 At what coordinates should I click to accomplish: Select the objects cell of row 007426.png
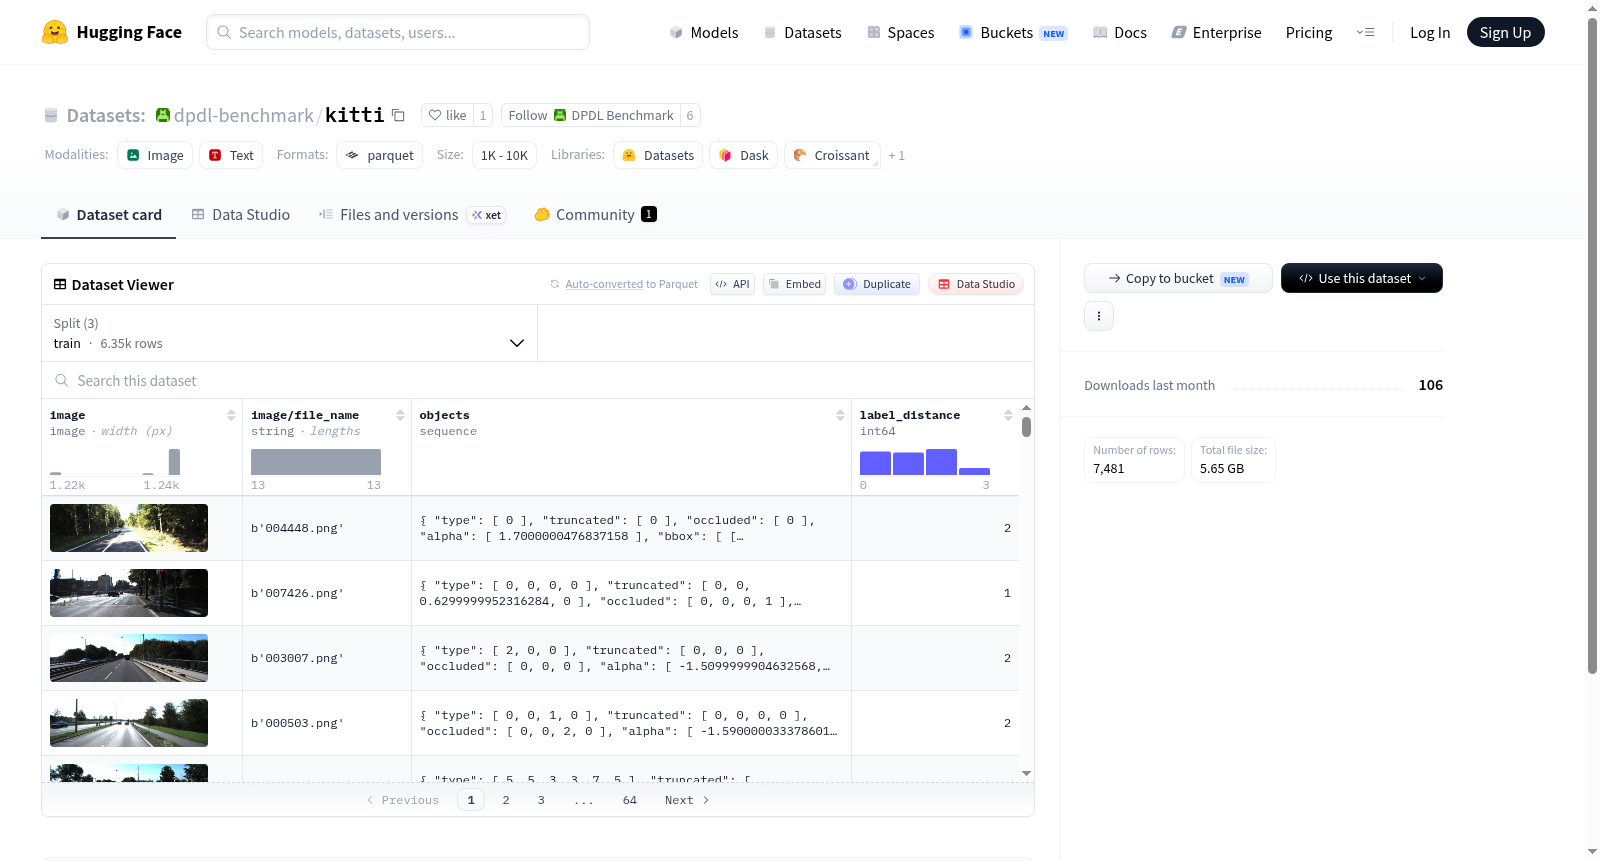pyautogui.click(x=631, y=593)
